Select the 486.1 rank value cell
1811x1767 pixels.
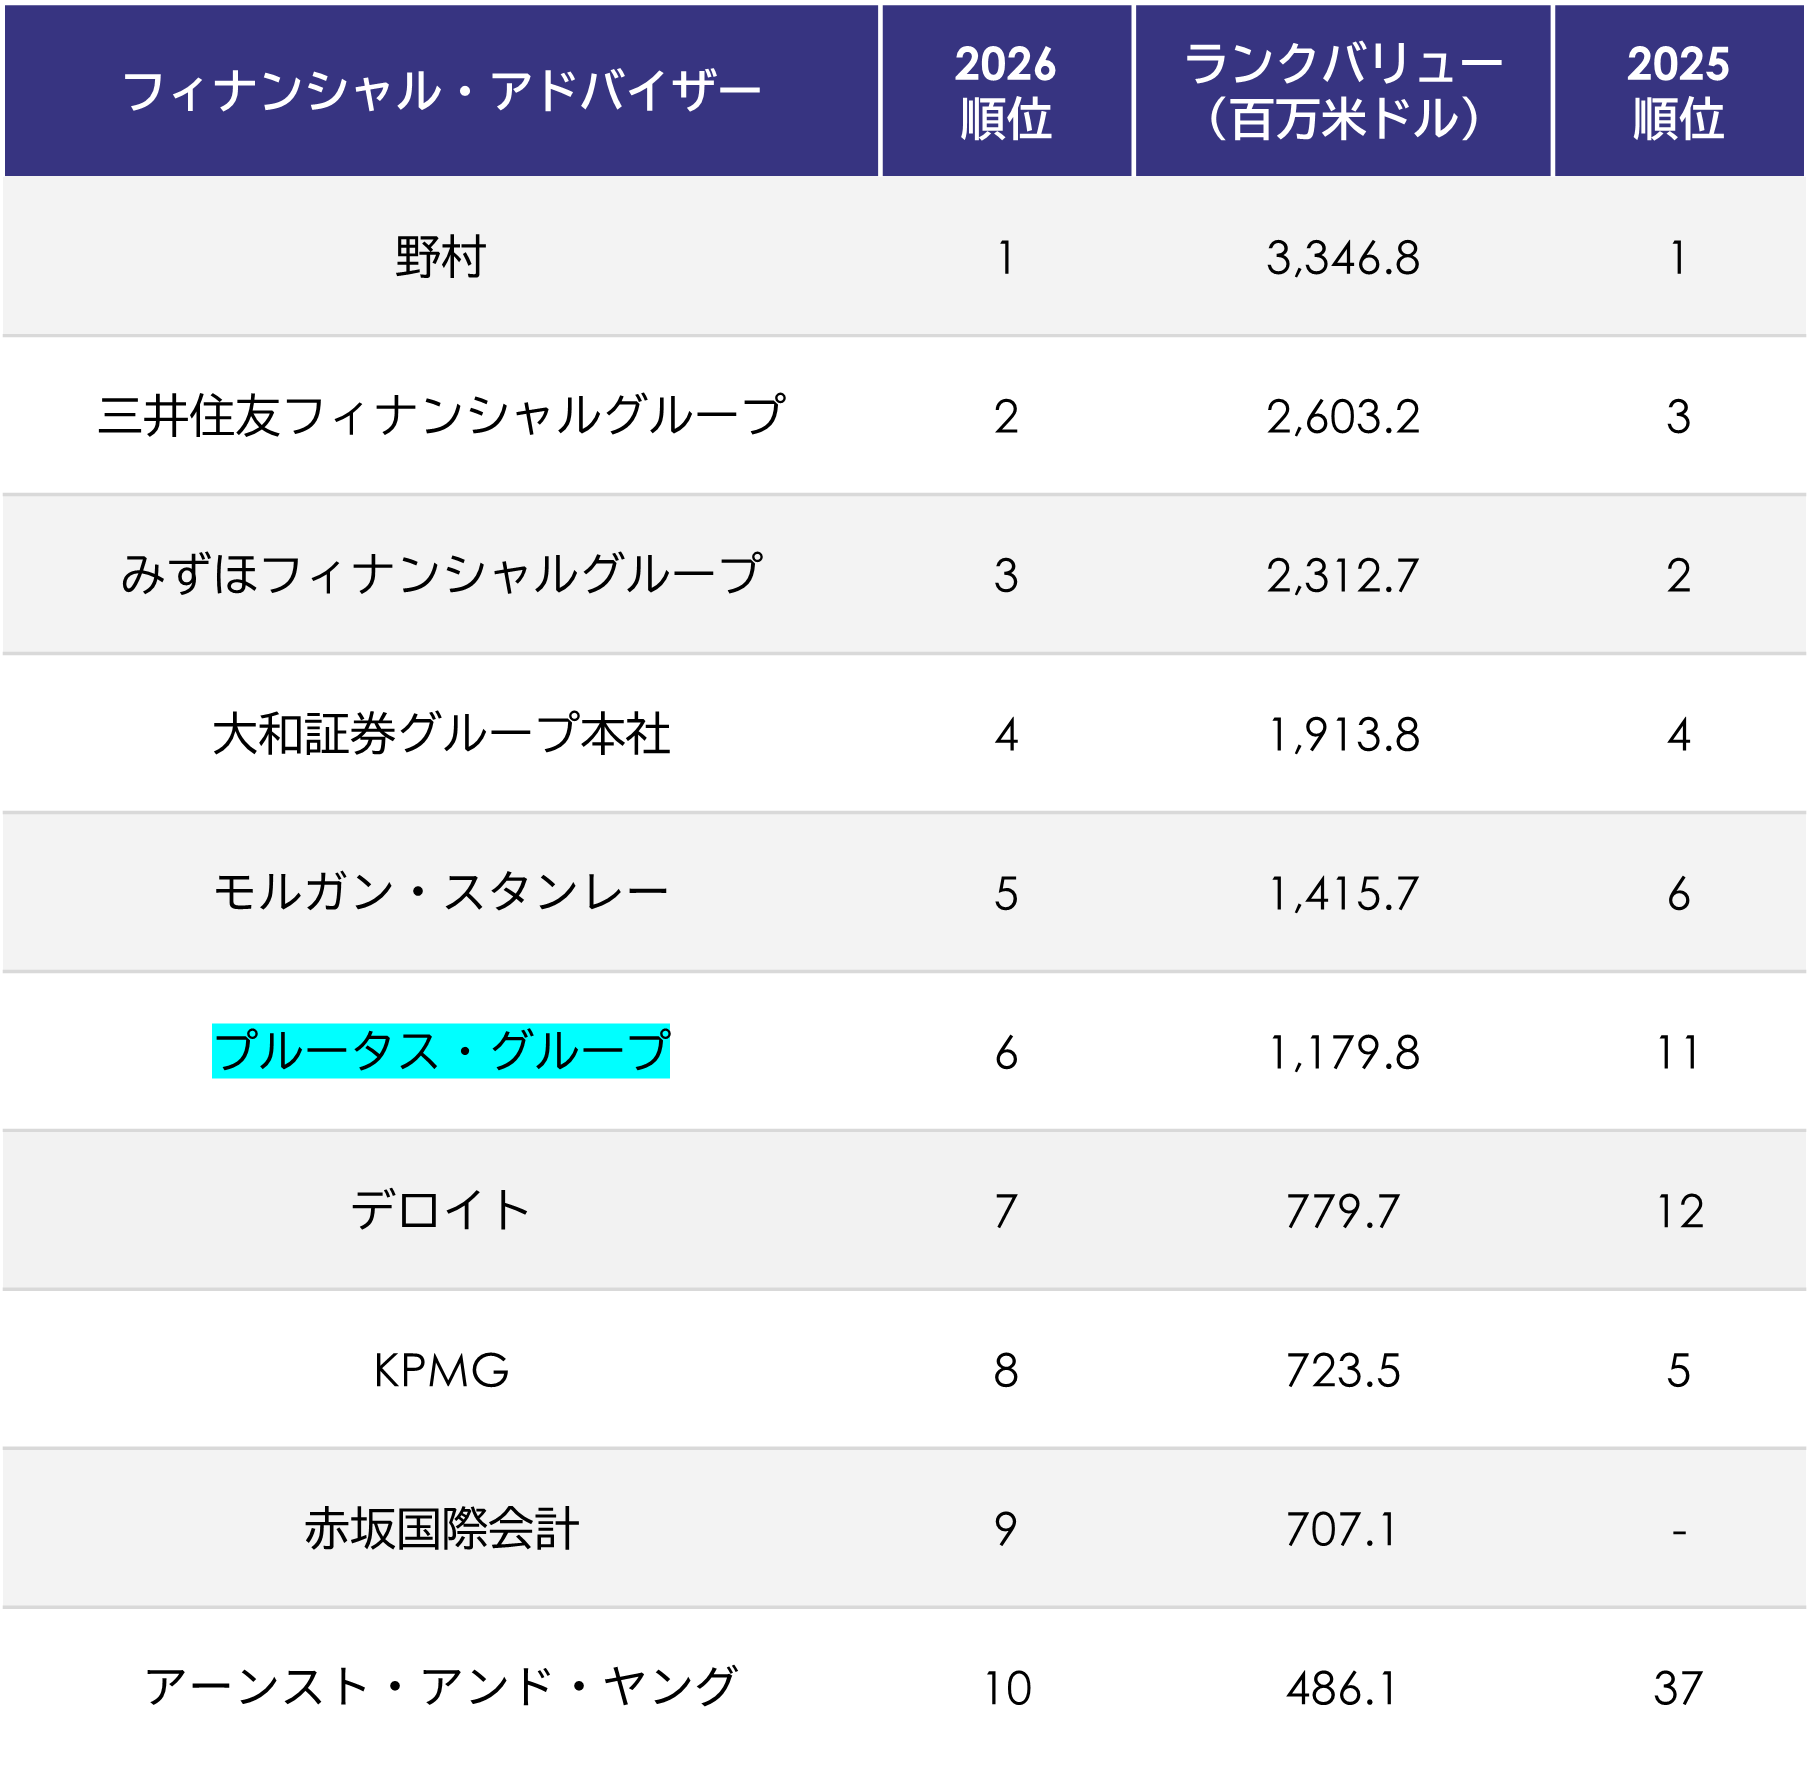coord(1342,1689)
